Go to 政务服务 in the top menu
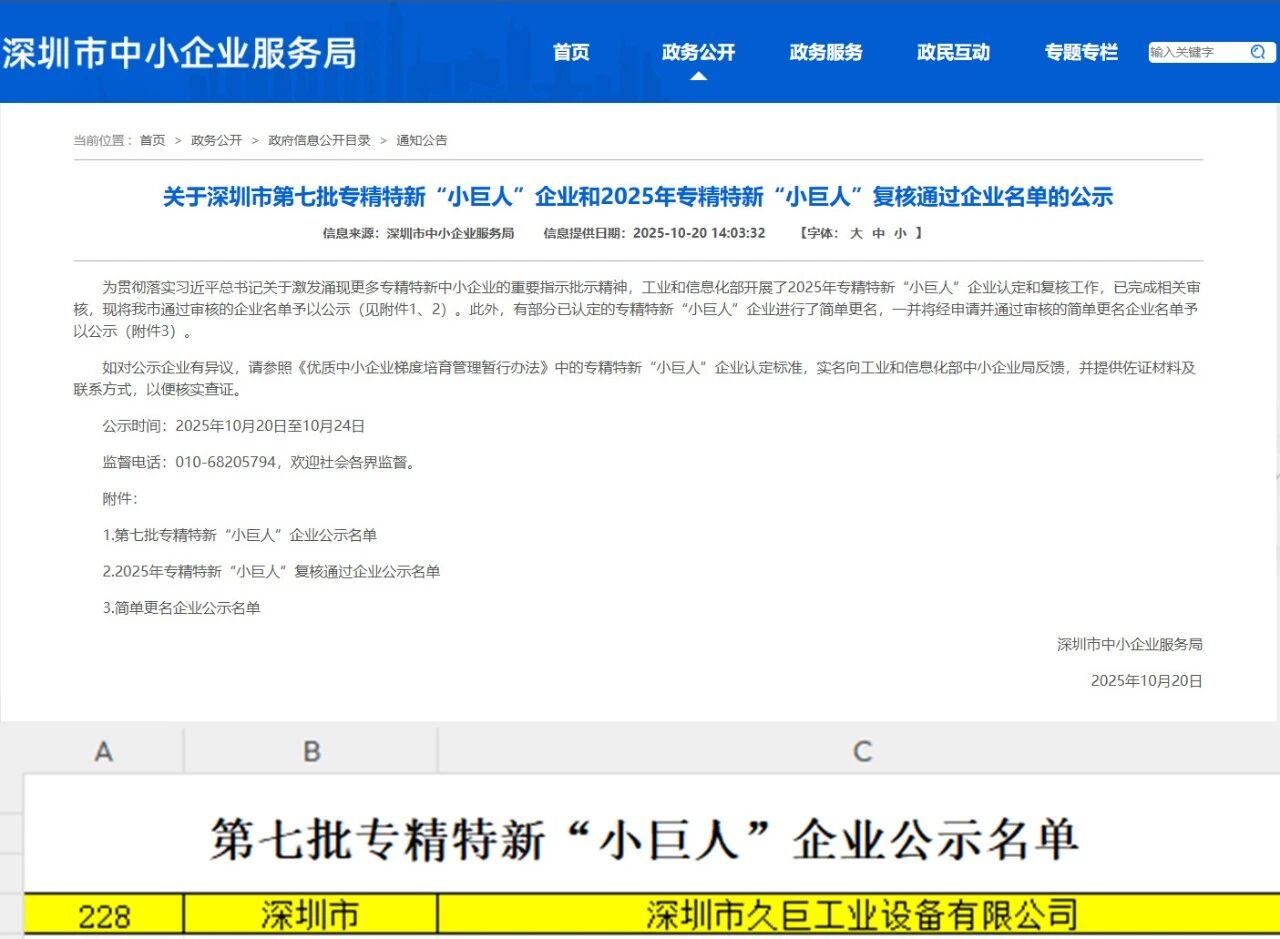This screenshot has width=1280, height=939. 825,52
